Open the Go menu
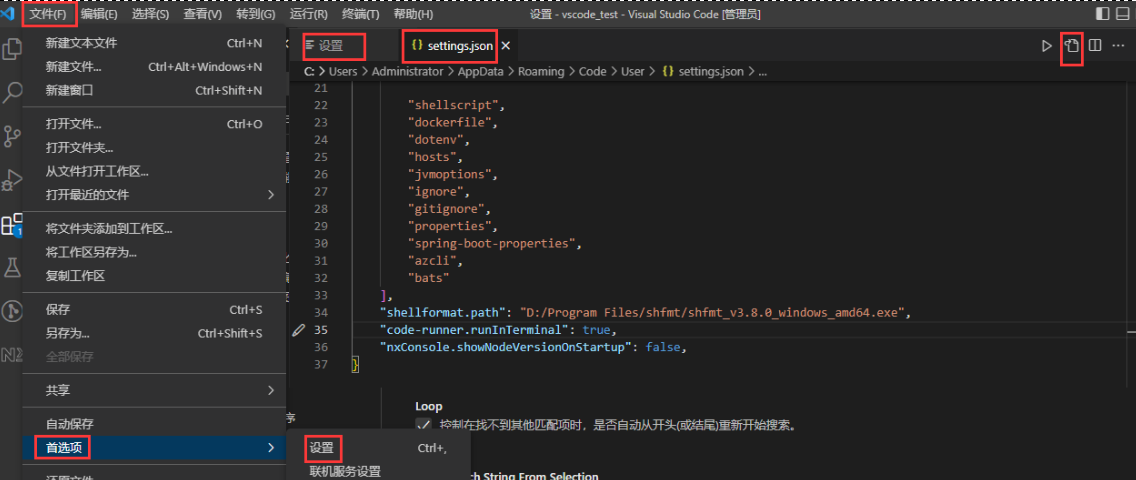1136x480 pixels. [x=256, y=14]
